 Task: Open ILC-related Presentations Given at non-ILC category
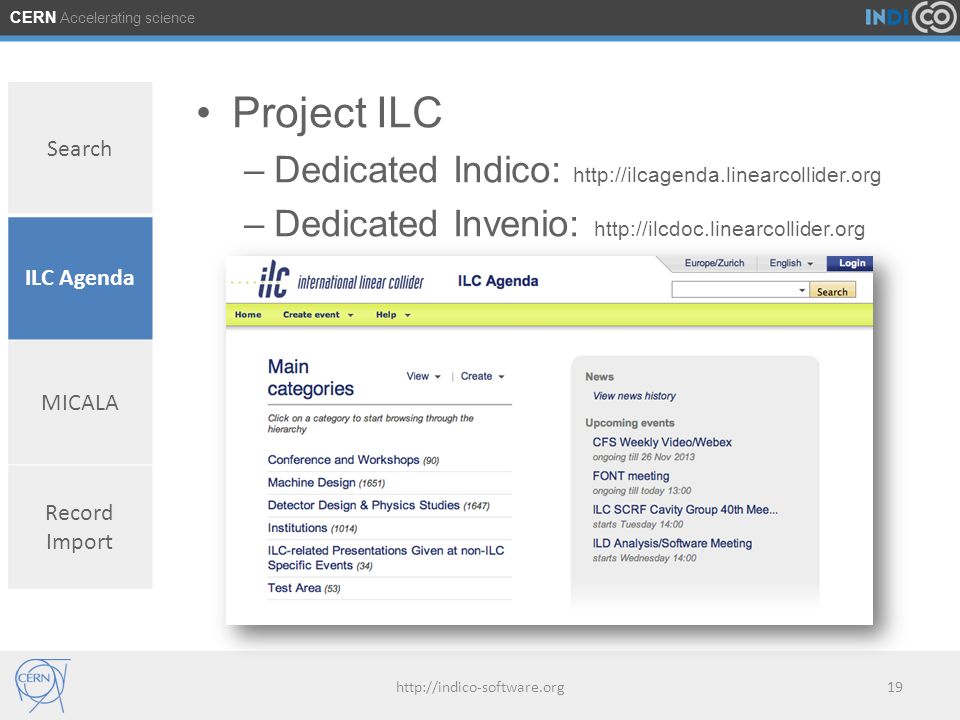pyautogui.click(x=386, y=558)
